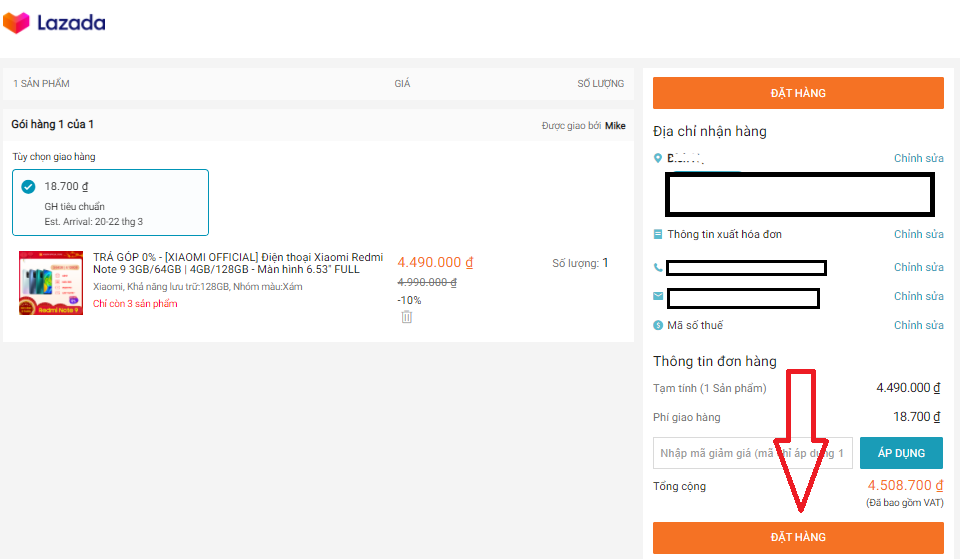Image resolution: width=960 pixels, height=559 pixels.
Task: Click the (Đã bao gồm VAT) note
Action: pyautogui.click(x=904, y=503)
